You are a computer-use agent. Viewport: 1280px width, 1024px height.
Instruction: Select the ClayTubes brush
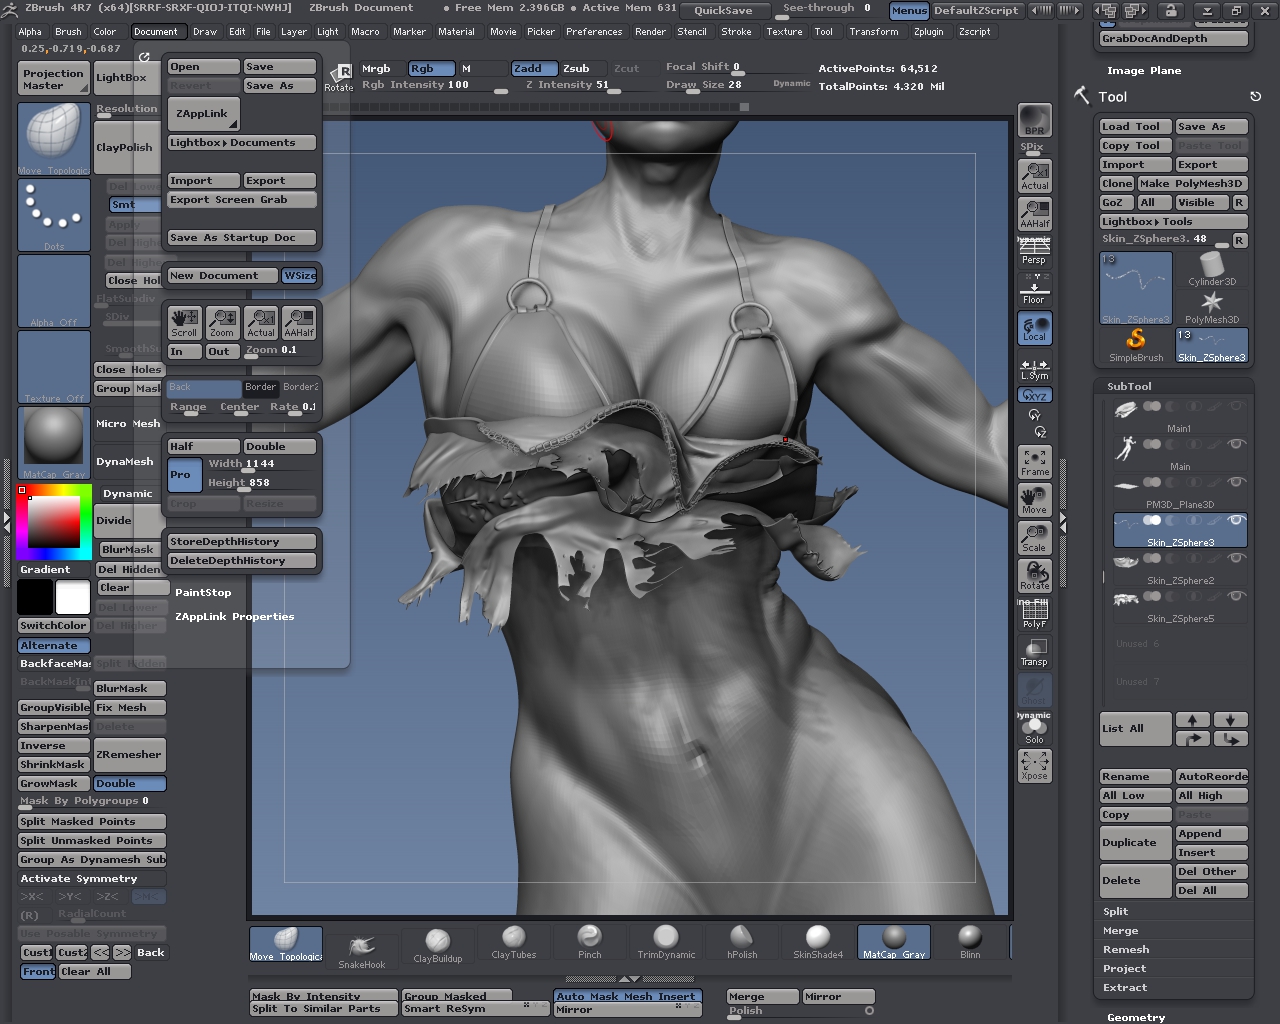pos(514,942)
